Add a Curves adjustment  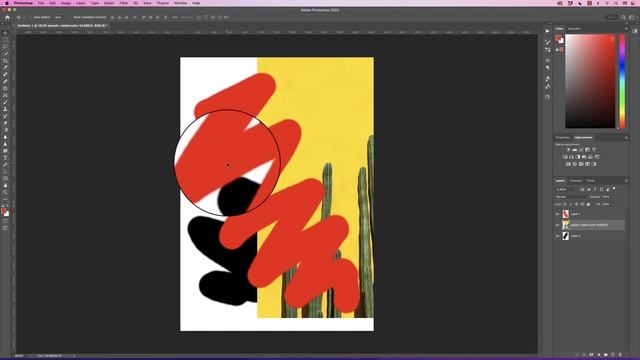point(581,150)
